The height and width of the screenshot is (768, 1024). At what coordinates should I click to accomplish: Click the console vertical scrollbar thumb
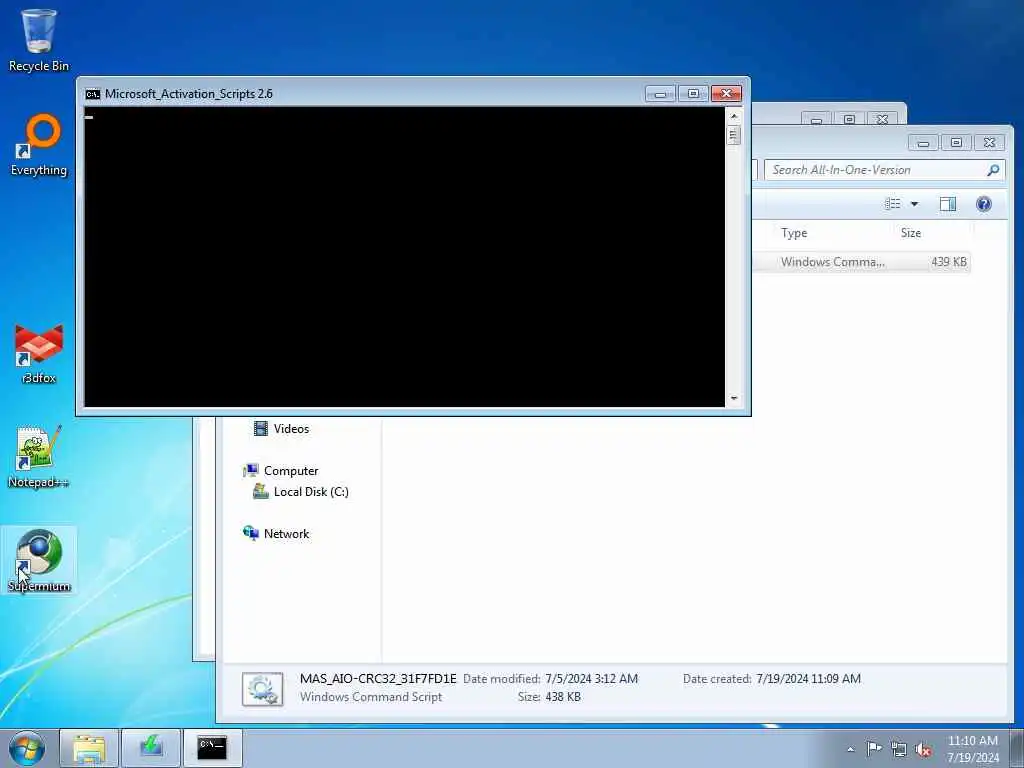pyautogui.click(x=734, y=135)
